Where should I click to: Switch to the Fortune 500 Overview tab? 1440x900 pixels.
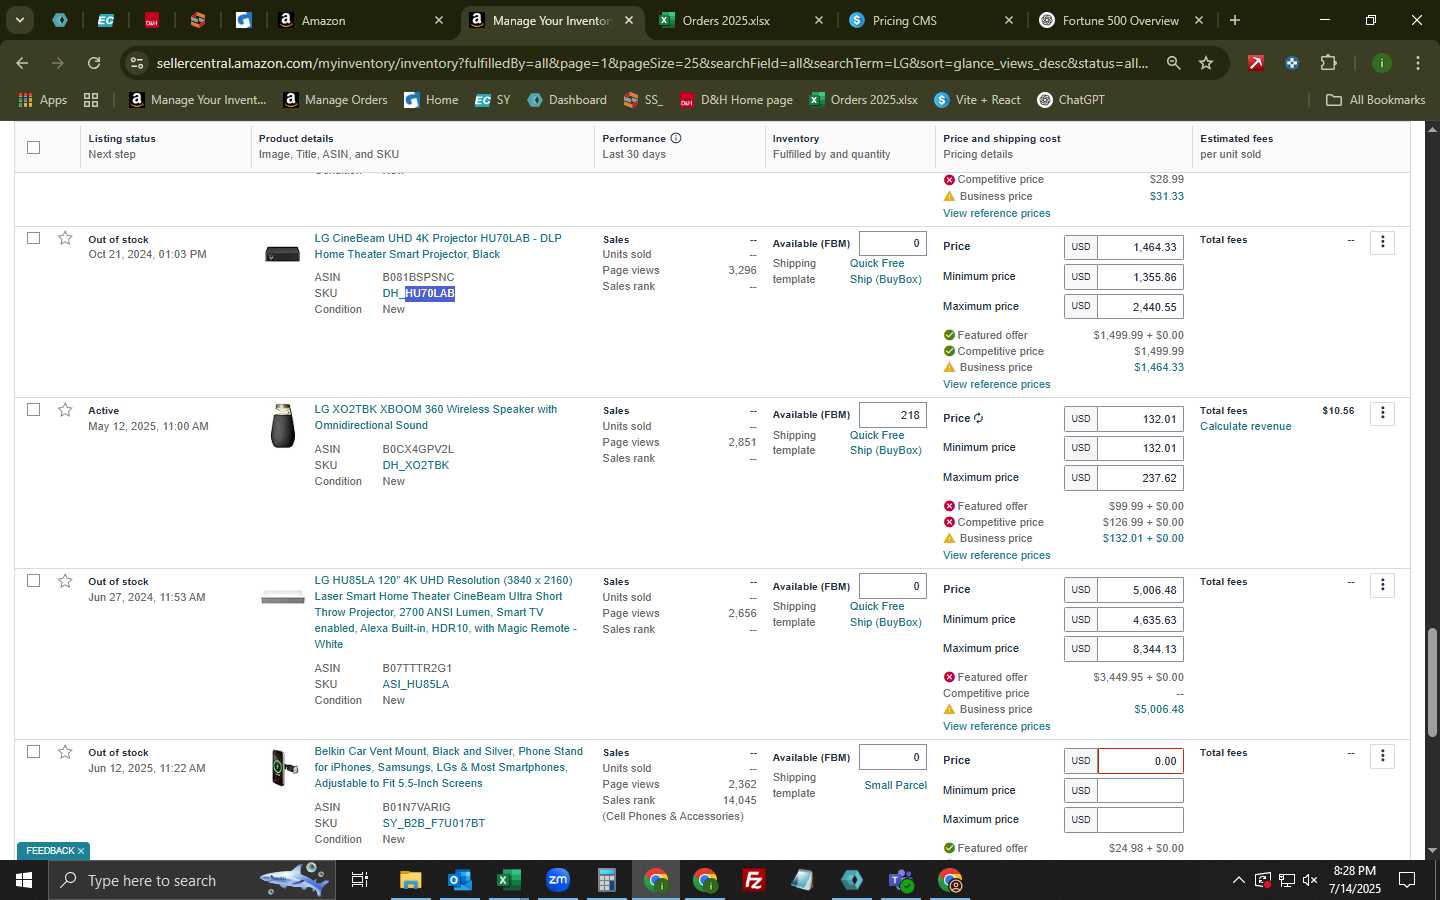coord(1120,20)
